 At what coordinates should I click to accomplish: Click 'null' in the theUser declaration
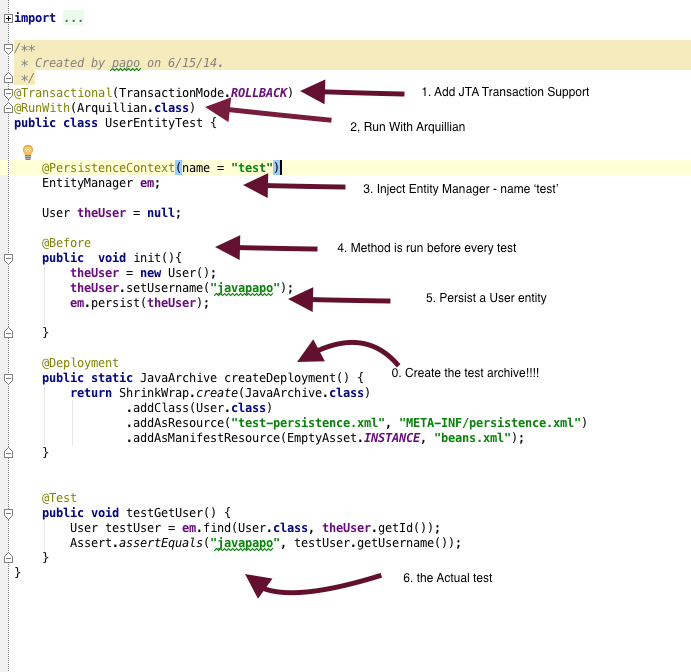tap(161, 213)
